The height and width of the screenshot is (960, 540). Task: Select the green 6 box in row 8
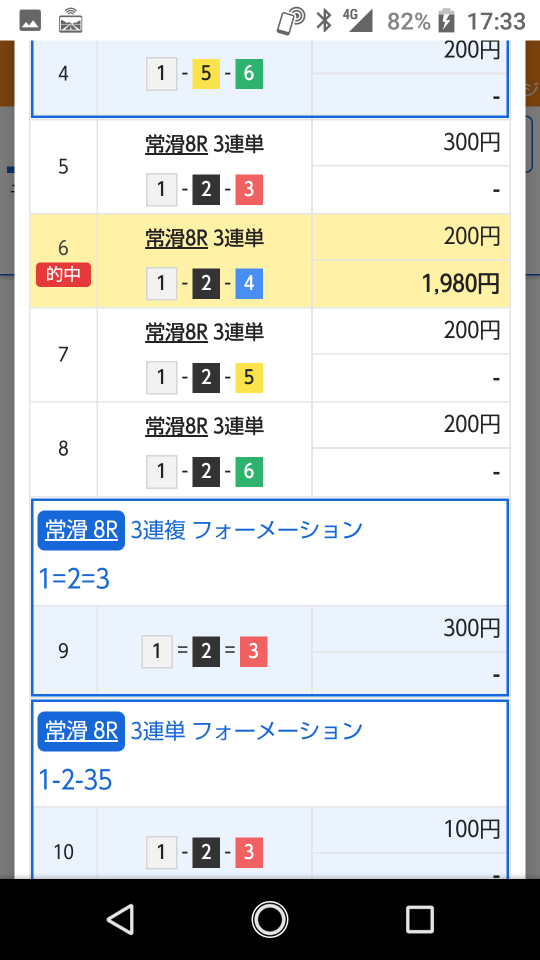(249, 471)
